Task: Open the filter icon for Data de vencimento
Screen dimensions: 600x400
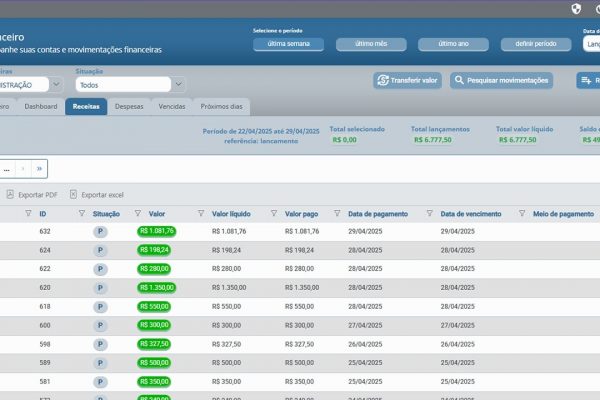Action: click(429, 213)
